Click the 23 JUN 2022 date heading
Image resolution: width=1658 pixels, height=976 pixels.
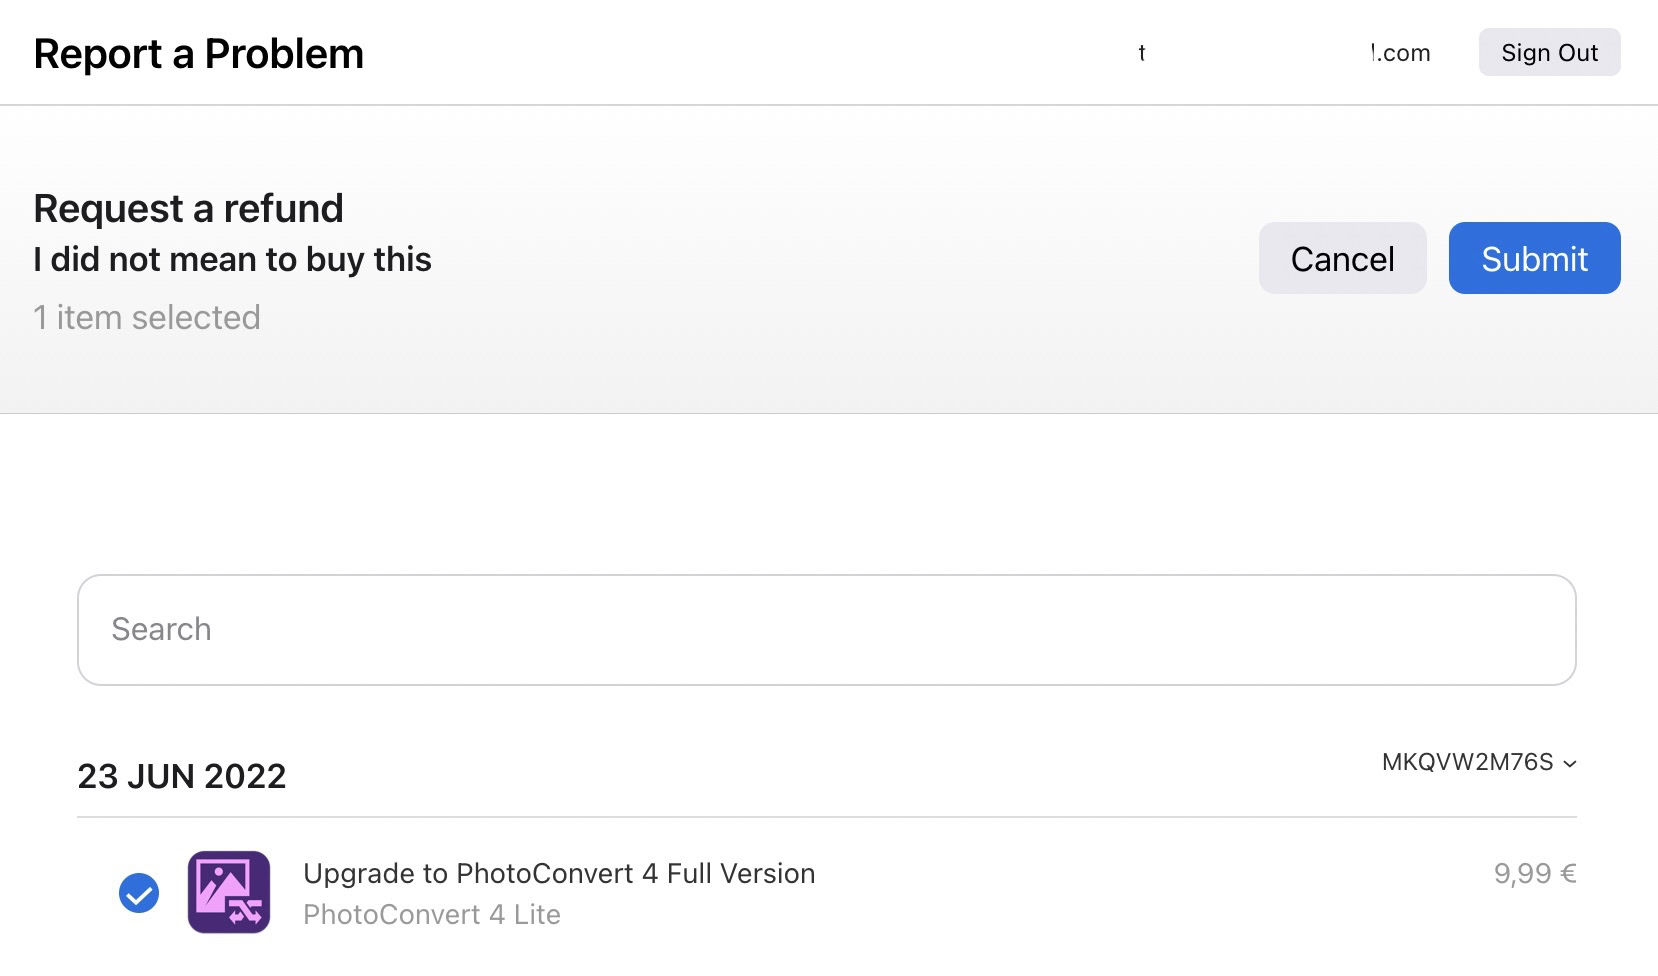182,777
